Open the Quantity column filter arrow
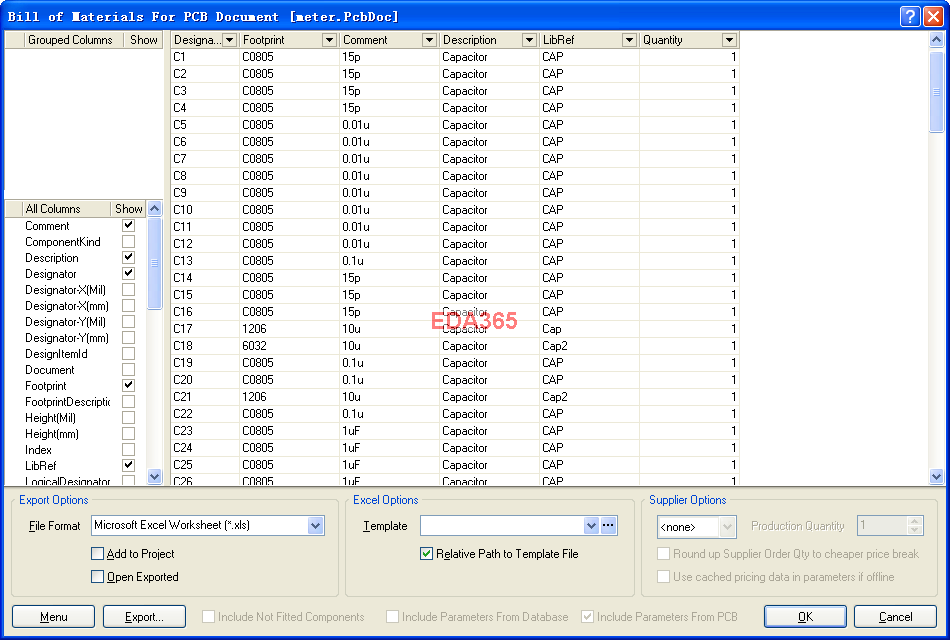 [x=729, y=40]
